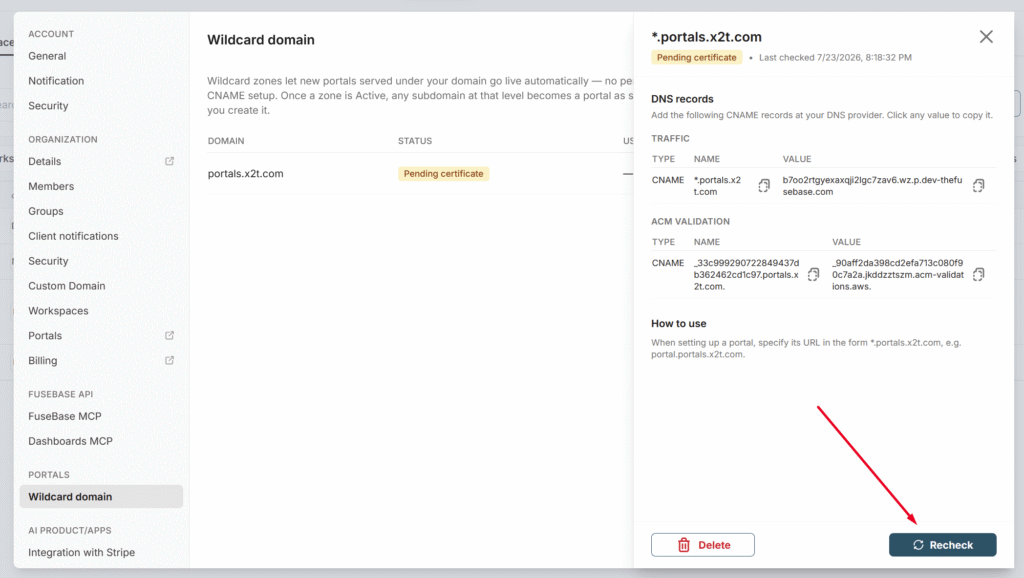Open the Billing menu item
1024x578 pixels.
[42, 361]
